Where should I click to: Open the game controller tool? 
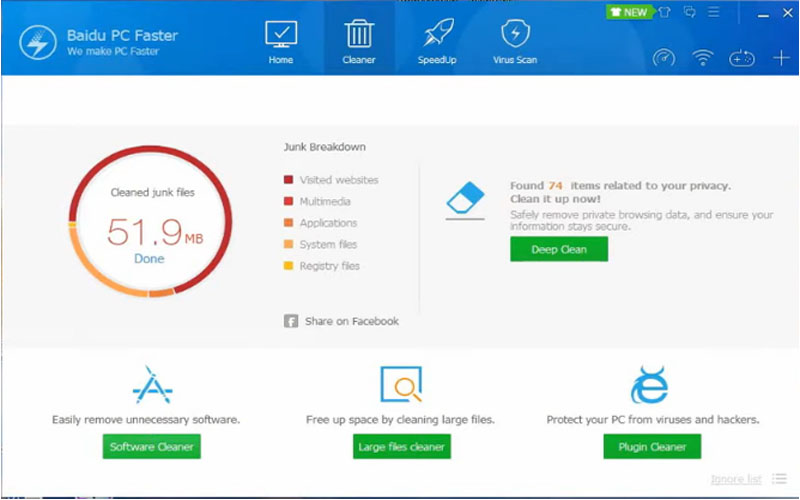(x=741, y=58)
